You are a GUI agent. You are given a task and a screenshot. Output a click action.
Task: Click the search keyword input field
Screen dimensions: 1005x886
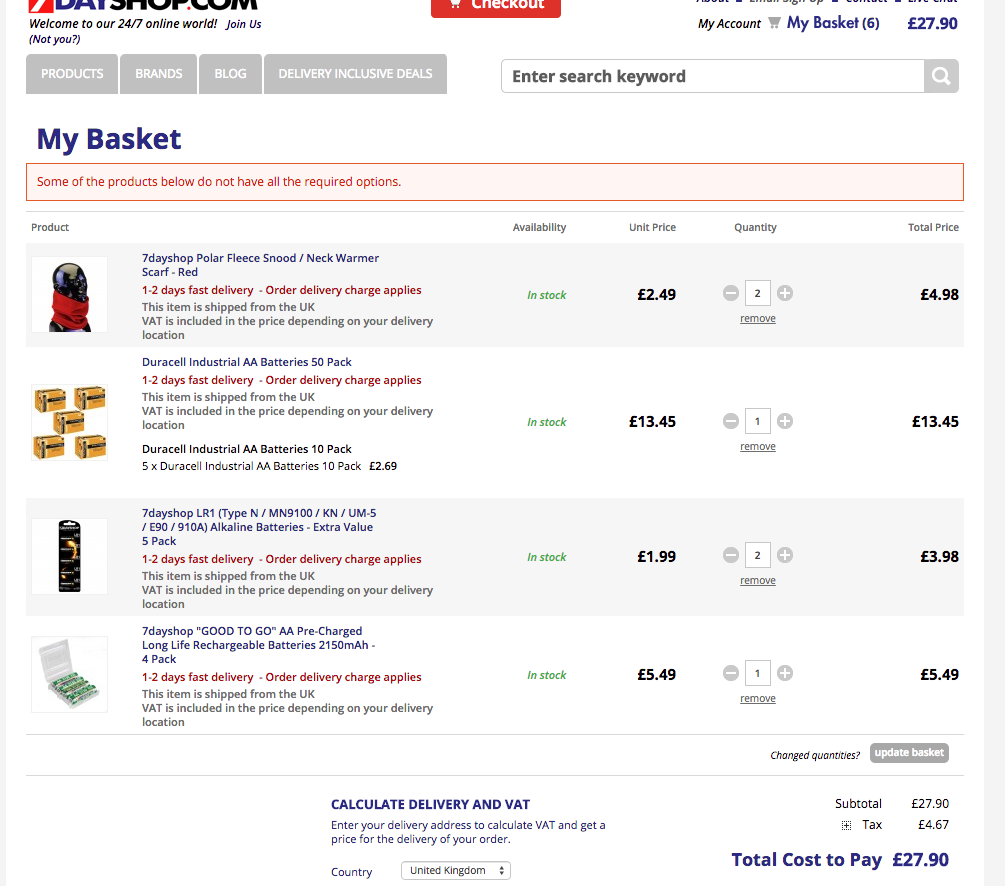coord(713,76)
